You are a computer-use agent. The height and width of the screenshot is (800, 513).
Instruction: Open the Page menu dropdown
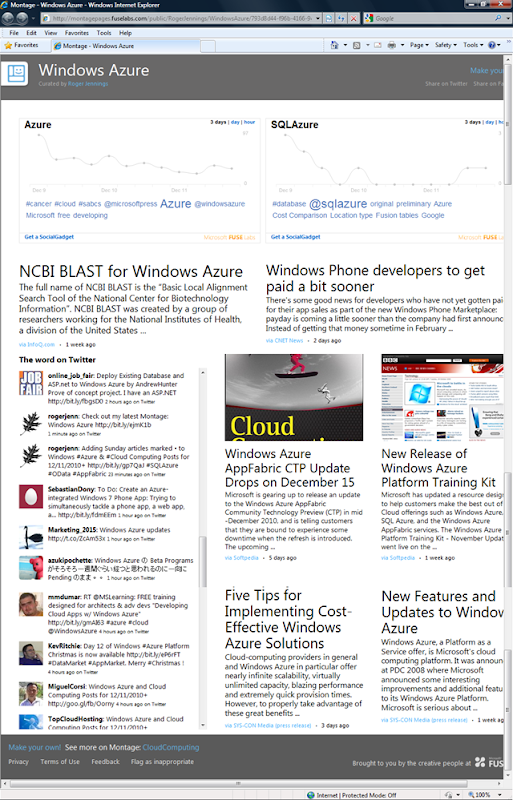tap(419, 45)
